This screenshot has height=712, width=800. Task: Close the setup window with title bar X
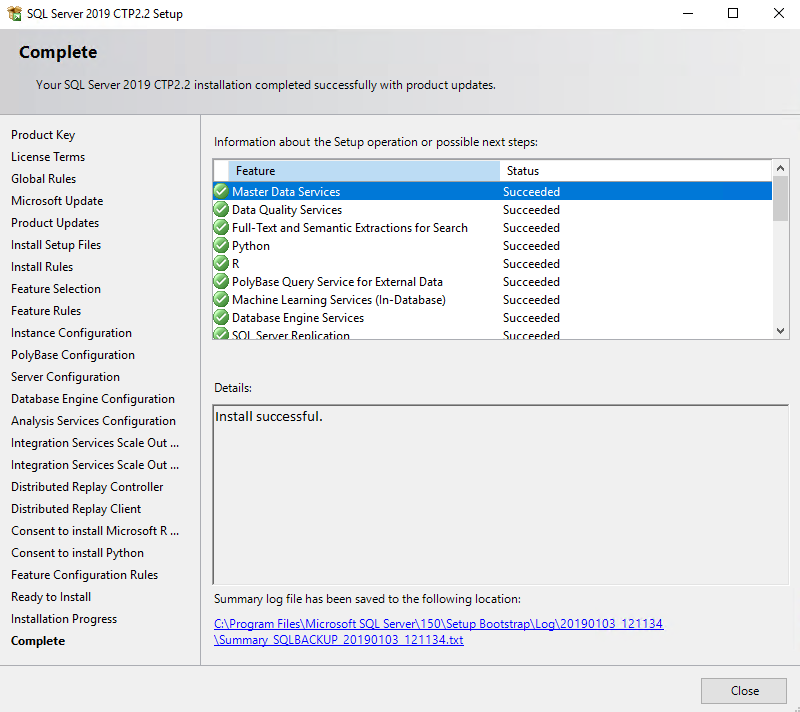[x=778, y=13]
